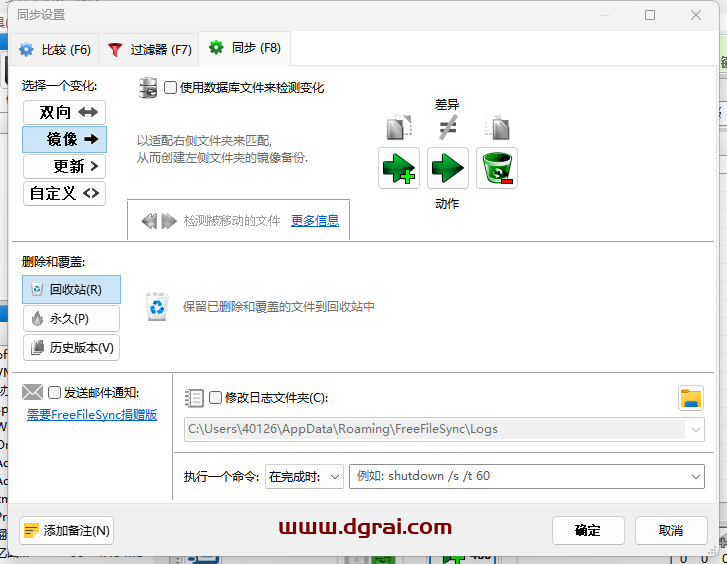Expand the log folder path dropdown

click(x=695, y=429)
